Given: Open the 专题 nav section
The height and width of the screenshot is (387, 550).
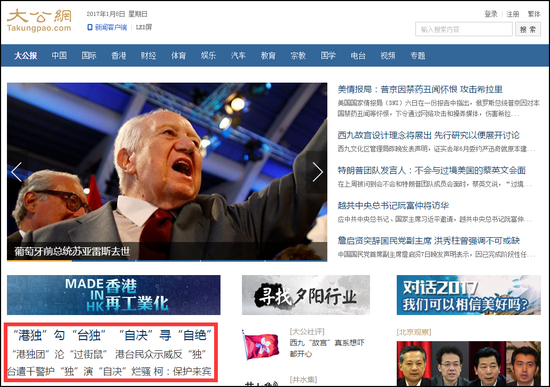Looking at the screenshot, I should click(418, 55).
